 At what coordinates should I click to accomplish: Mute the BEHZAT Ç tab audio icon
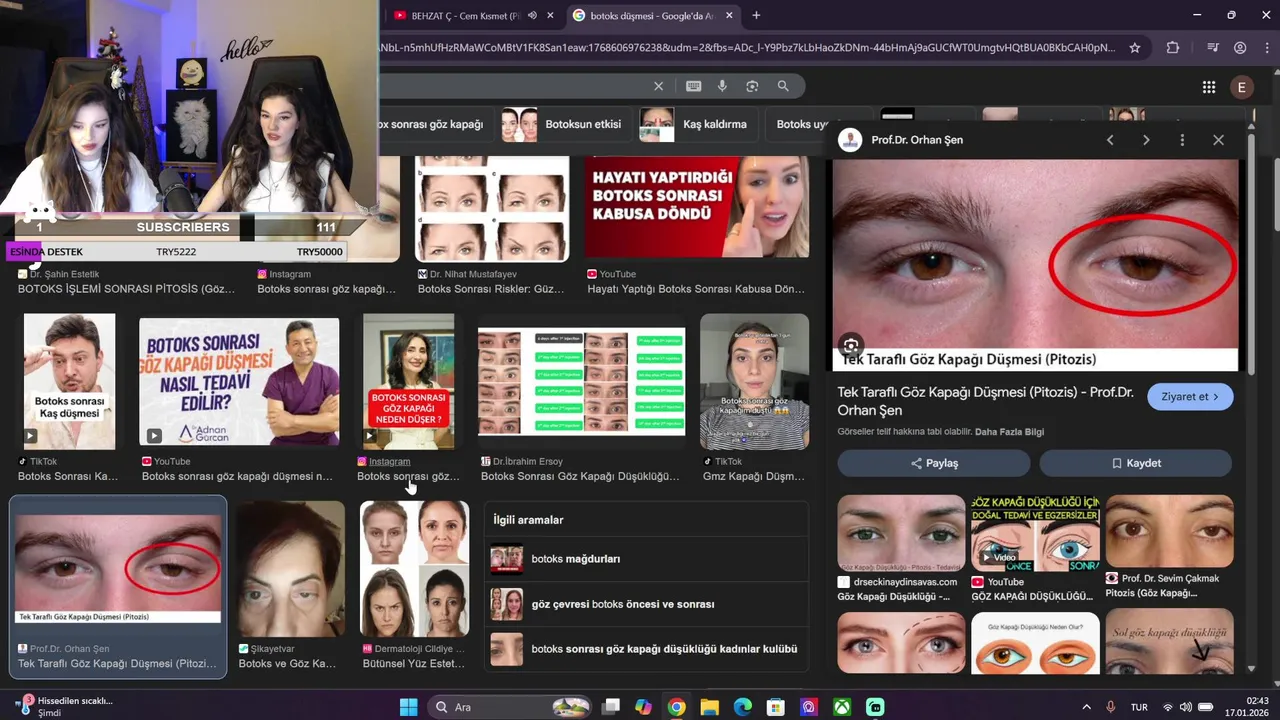coord(532,16)
